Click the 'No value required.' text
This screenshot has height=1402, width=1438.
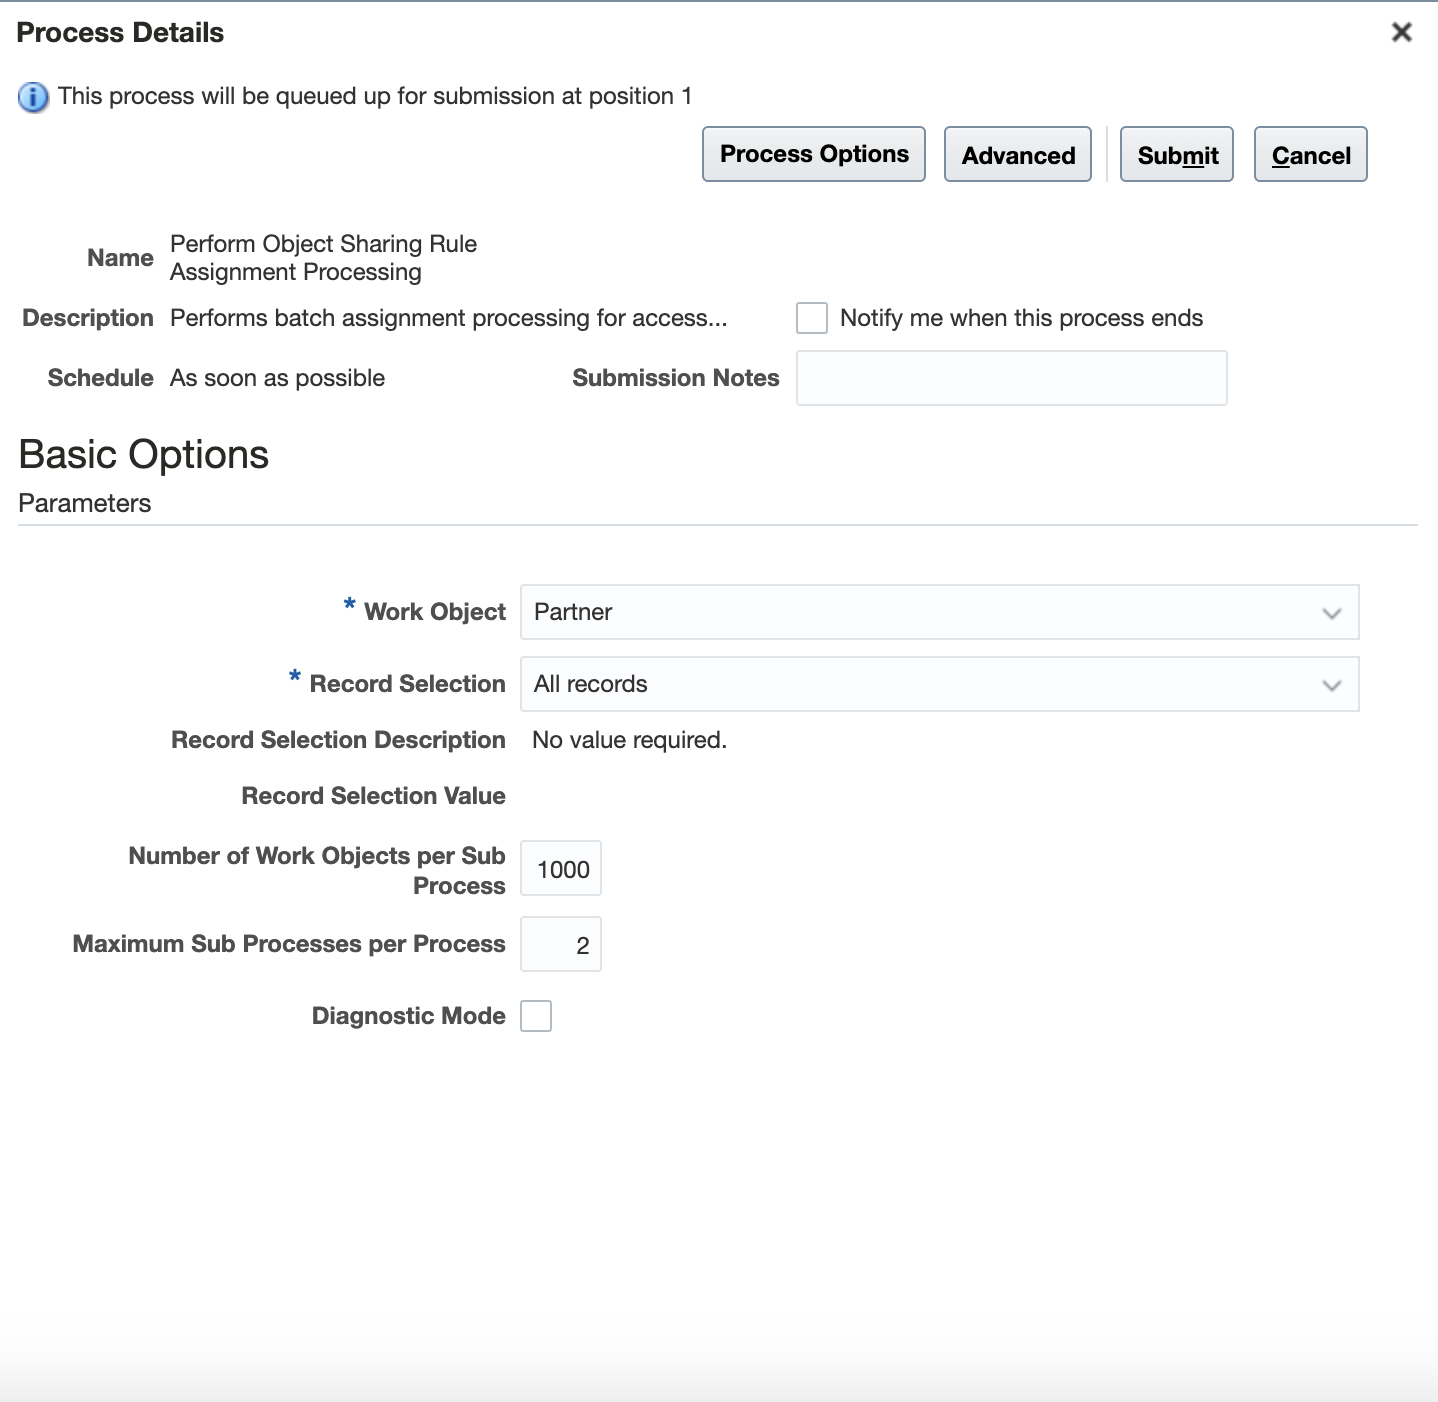pos(629,740)
